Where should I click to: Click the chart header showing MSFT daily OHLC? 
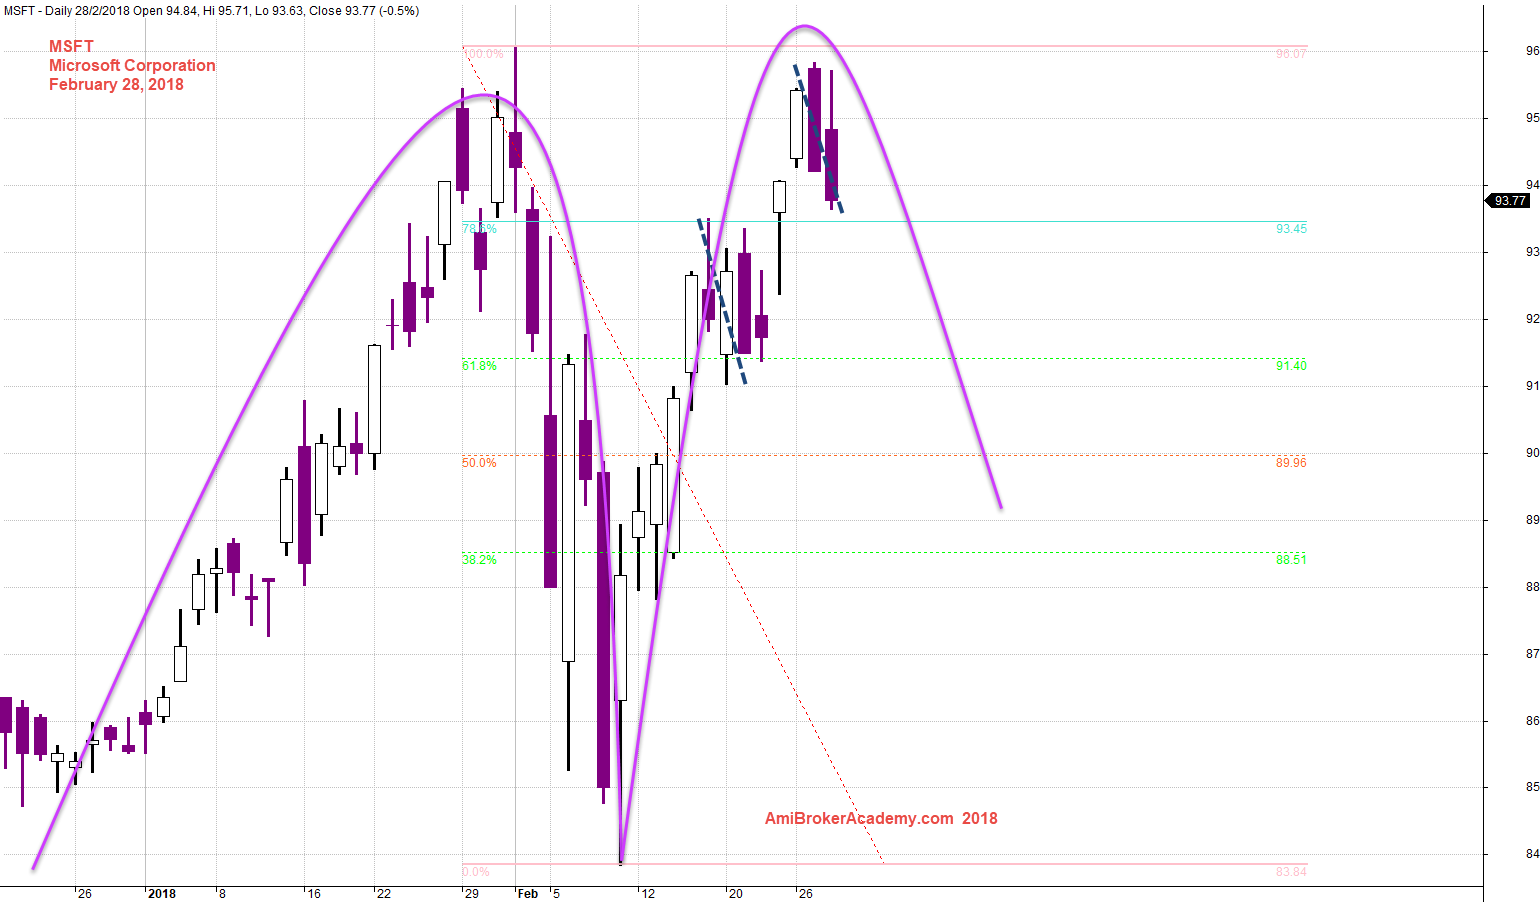coord(211,11)
